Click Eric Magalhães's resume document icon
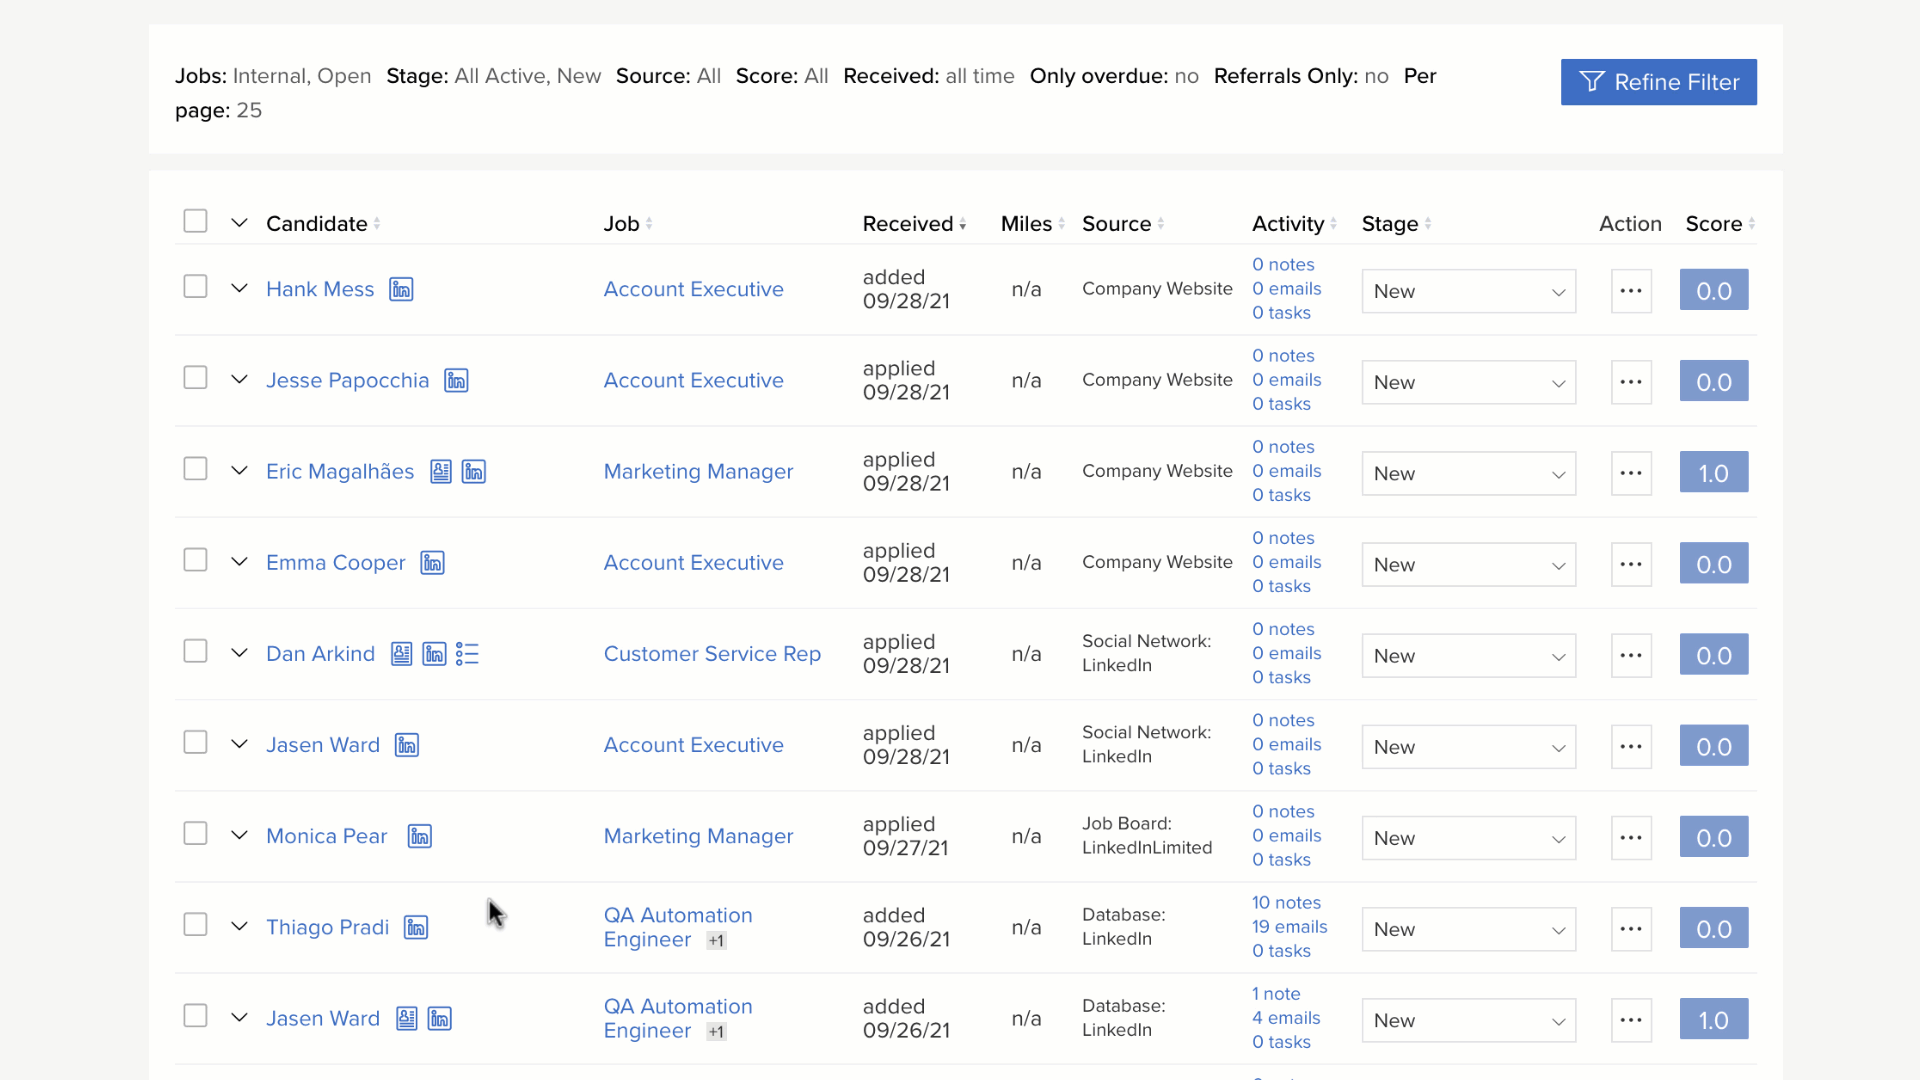The width and height of the screenshot is (1920, 1080). (x=441, y=472)
